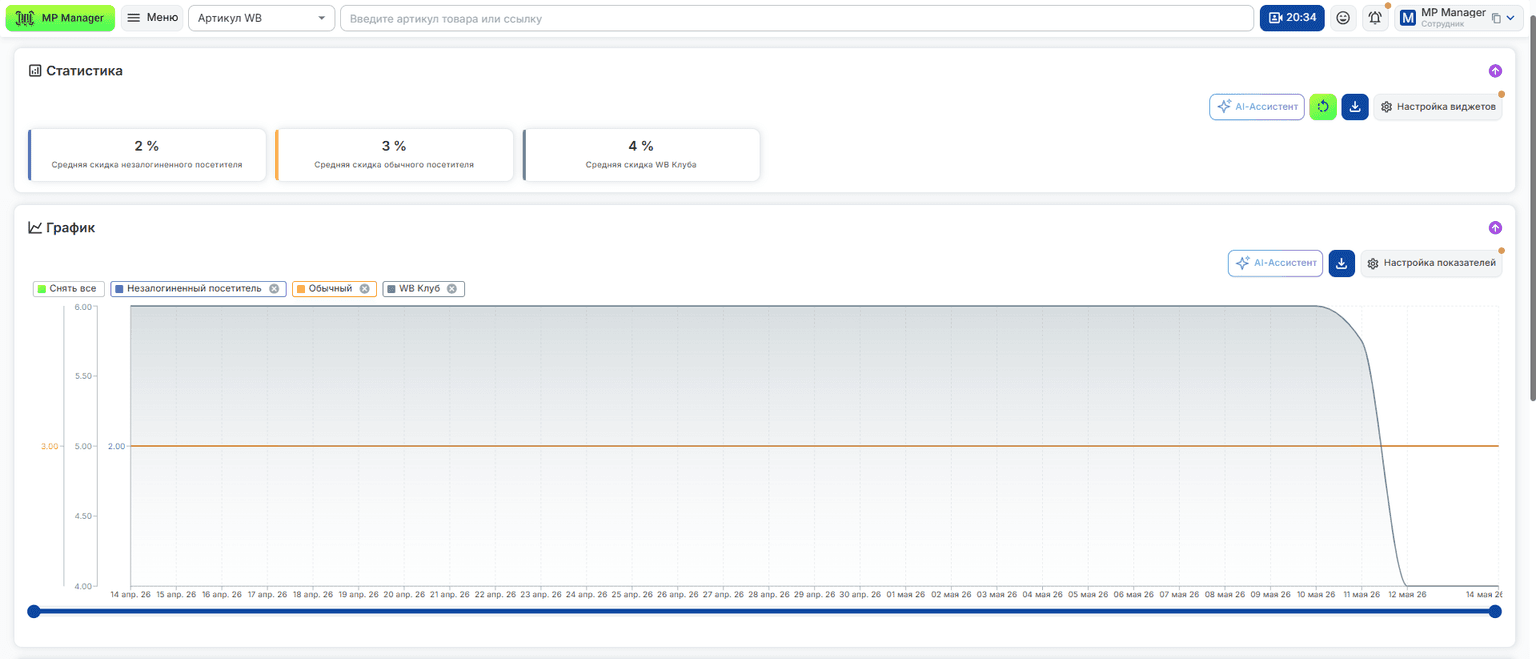Screen dimensions: 1536x659
Task: Click the smiley face feedback icon
Action: pyautogui.click(x=1343, y=18)
